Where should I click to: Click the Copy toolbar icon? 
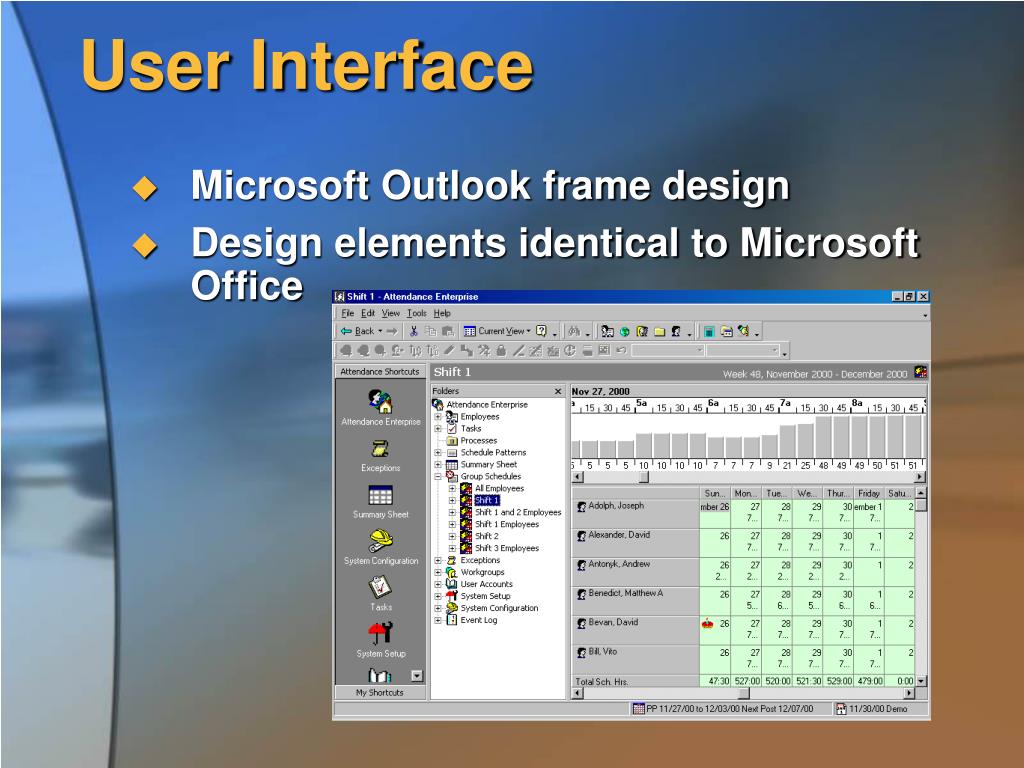431,331
